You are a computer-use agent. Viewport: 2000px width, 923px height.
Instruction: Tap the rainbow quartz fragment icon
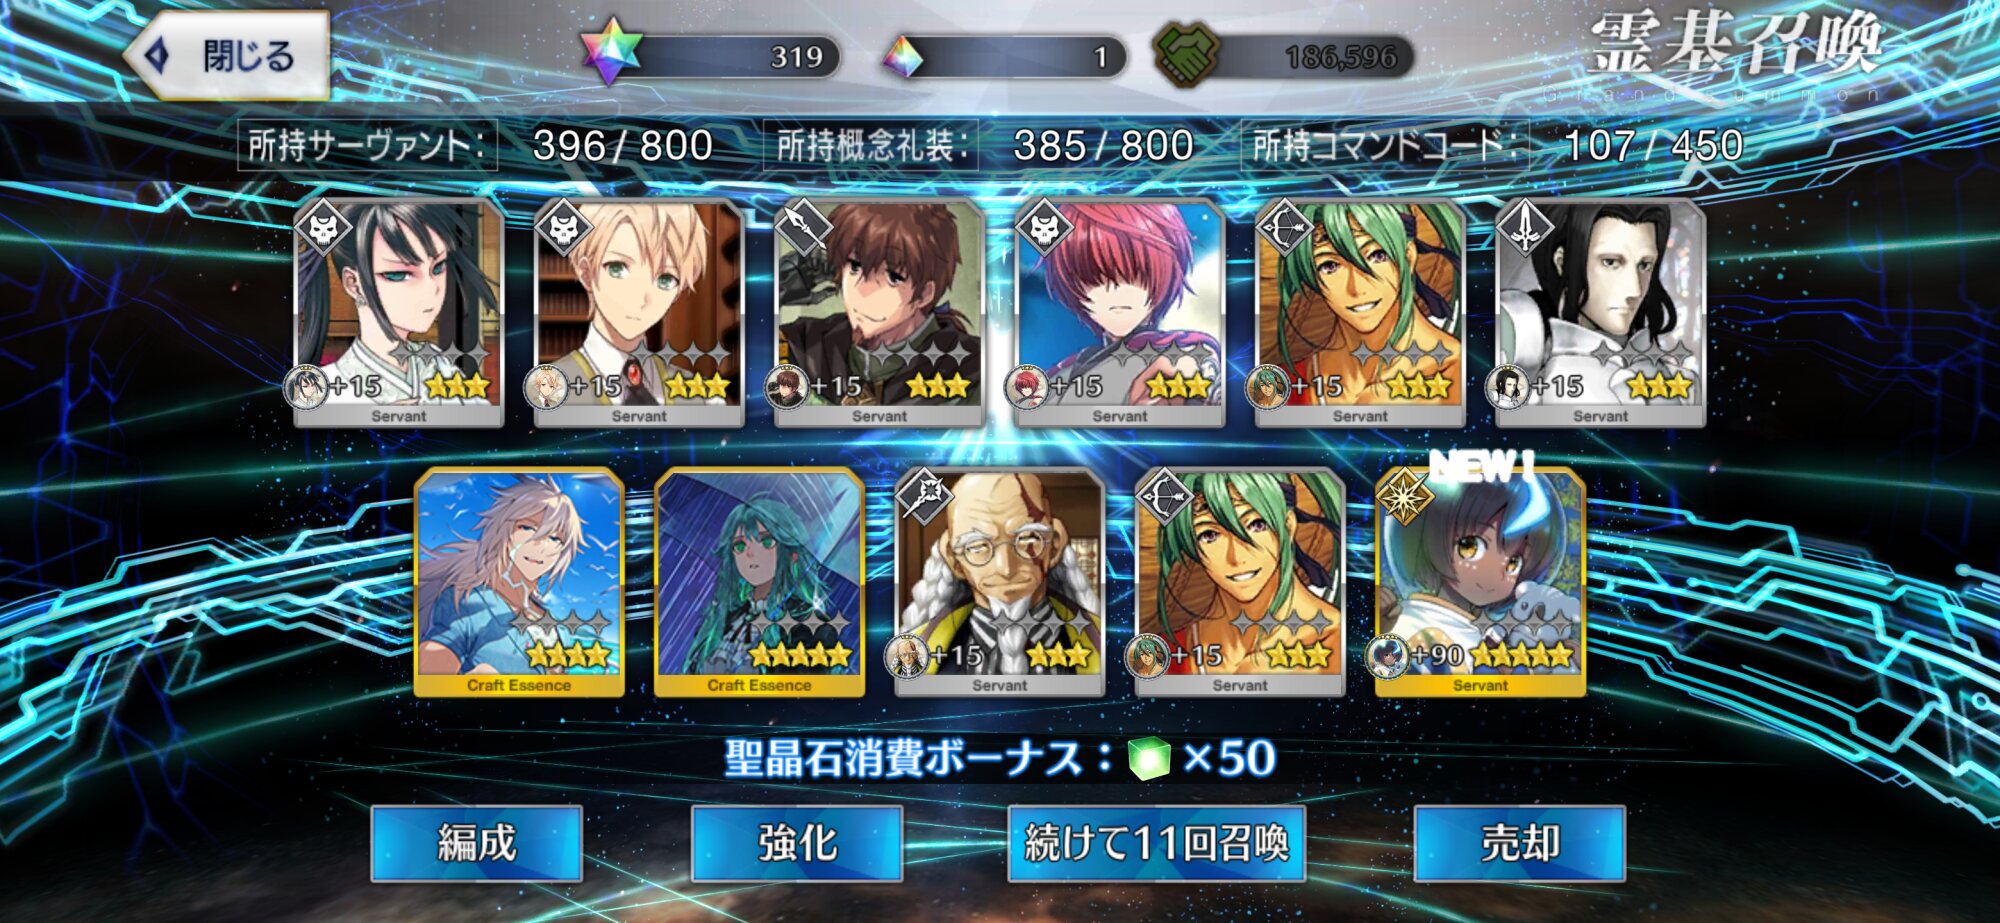click(903, 57)
